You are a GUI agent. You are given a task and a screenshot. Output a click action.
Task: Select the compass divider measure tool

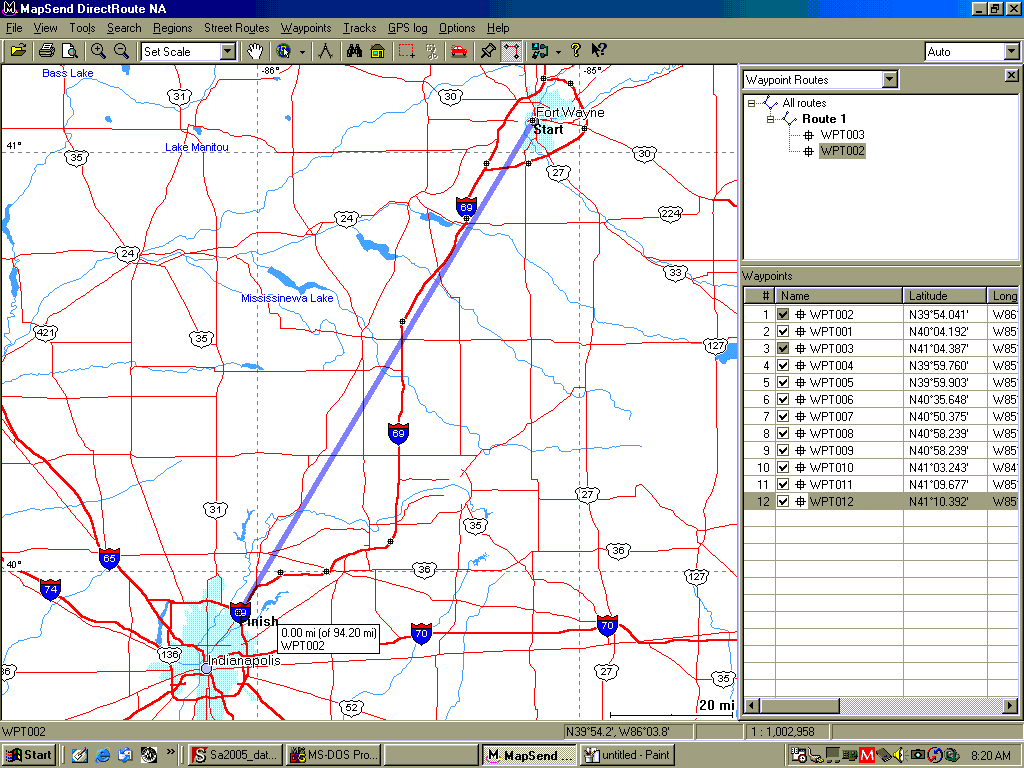pos(325,51)
